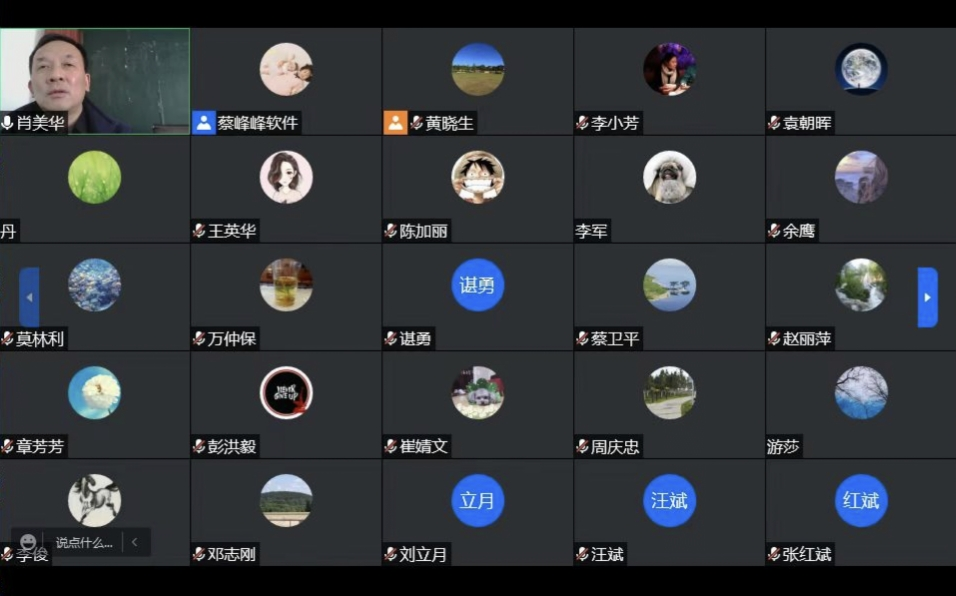Click the blue person icon beside 蔡峰峰软件
956x596 pixels.
[x=204, y=123]
